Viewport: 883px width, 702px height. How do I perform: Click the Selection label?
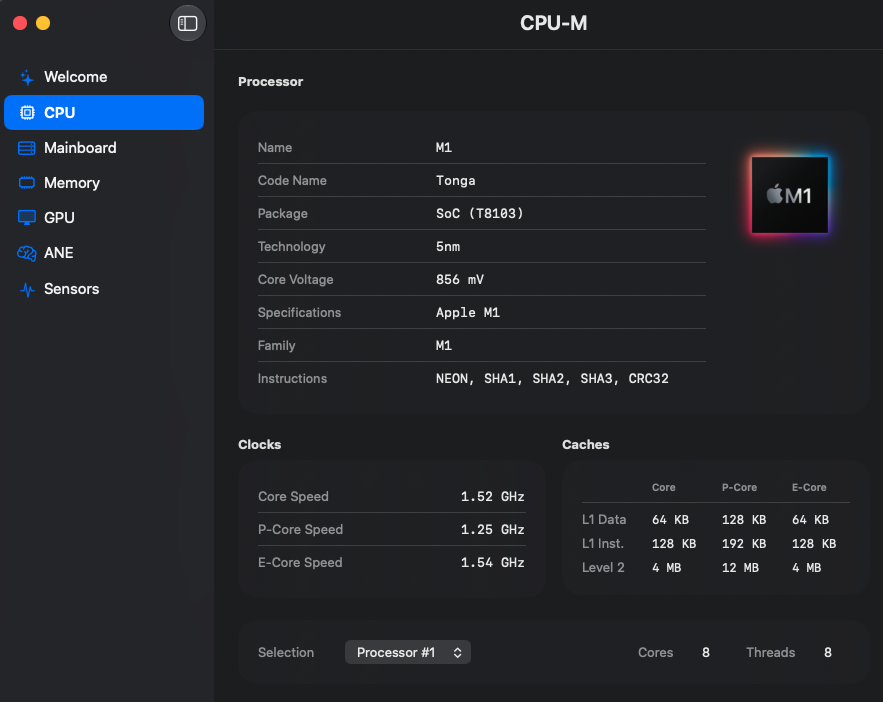(x=286, y=652)
